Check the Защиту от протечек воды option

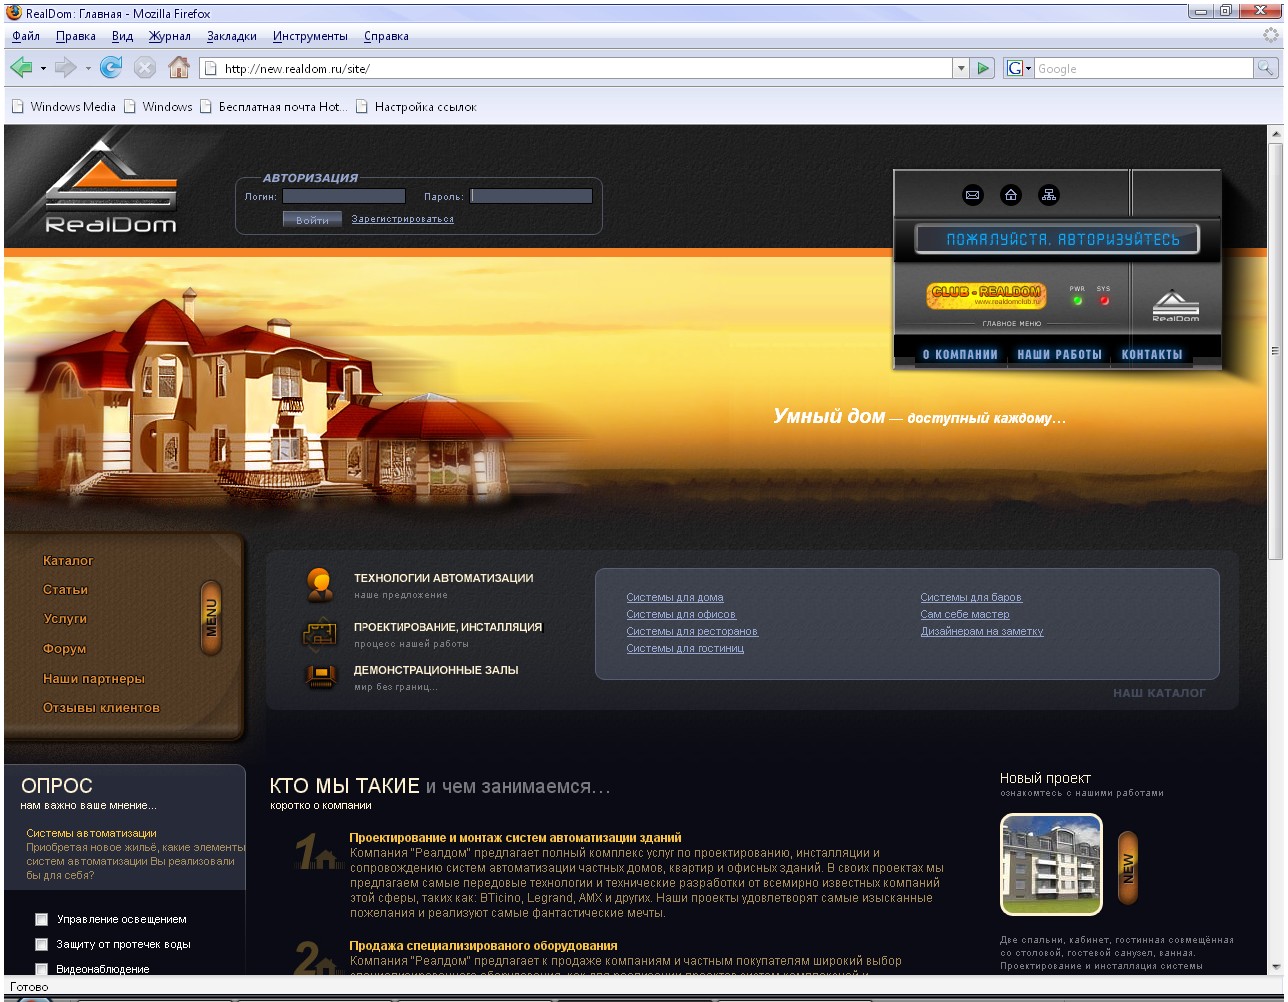pos(41,944)
